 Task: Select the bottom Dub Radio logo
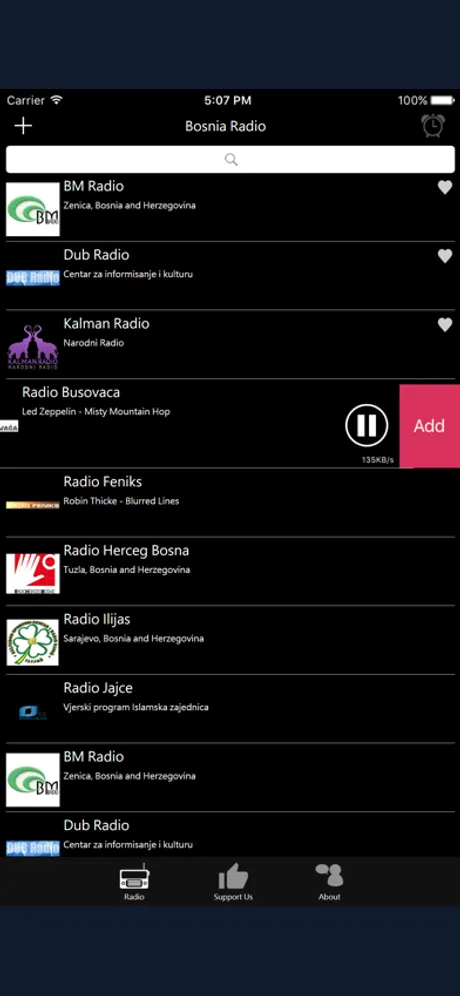tap(33, 848)
